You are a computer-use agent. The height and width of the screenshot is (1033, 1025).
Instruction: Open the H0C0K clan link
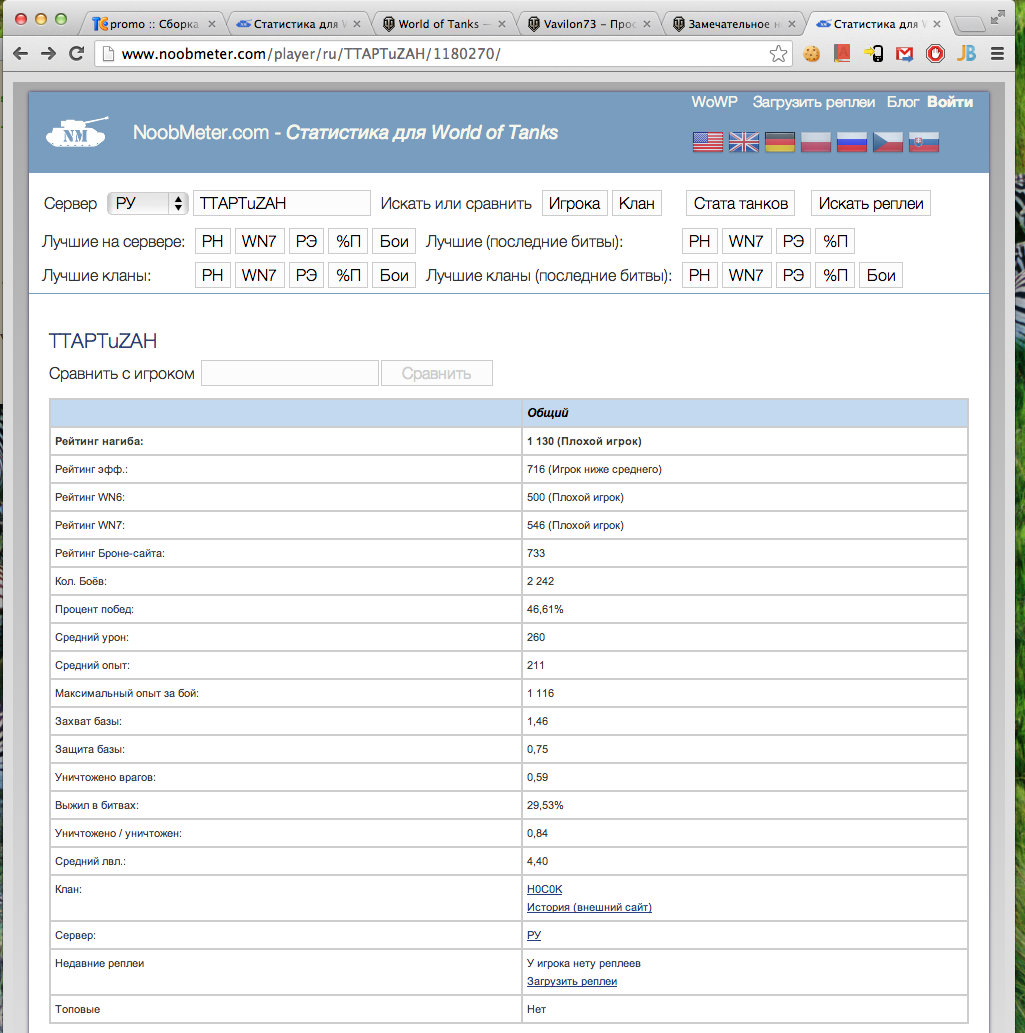pos(545,889)
